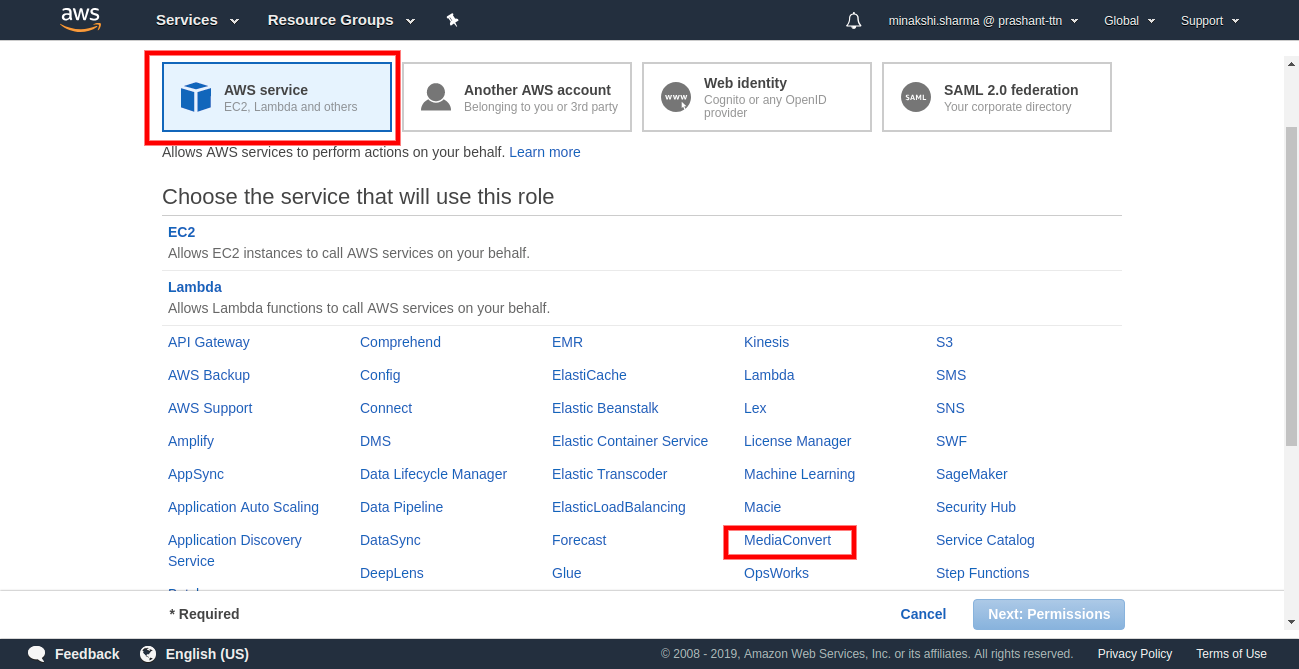The width and height of the screenshot is (1299, 669).
Task: Choose DataSync service
Action: (390, 540)
